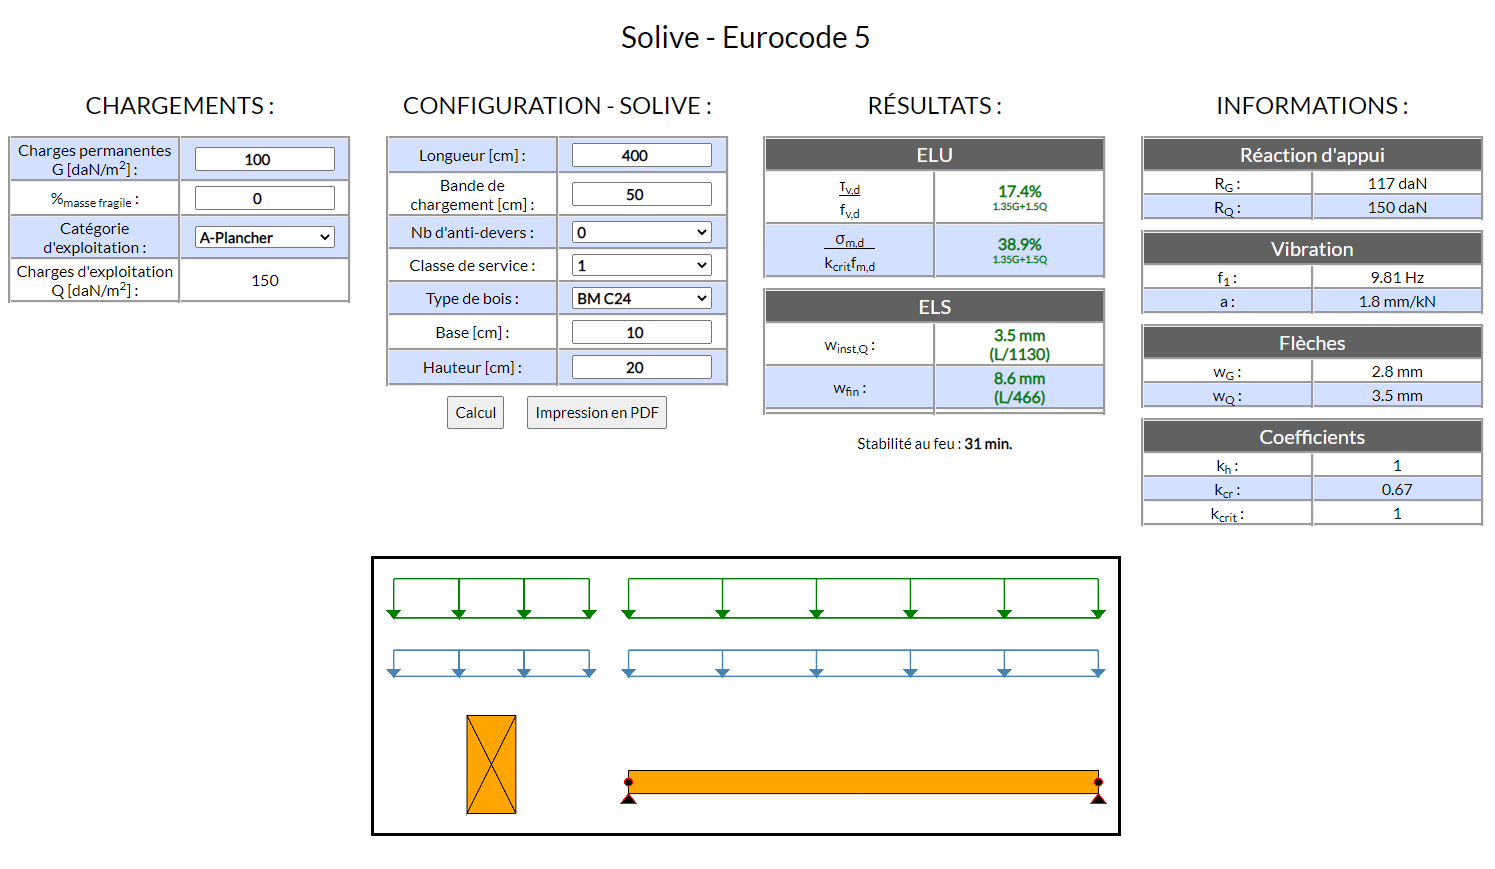Click the Longueur input field
The image size is (1495, 869).
coord(641,156)
